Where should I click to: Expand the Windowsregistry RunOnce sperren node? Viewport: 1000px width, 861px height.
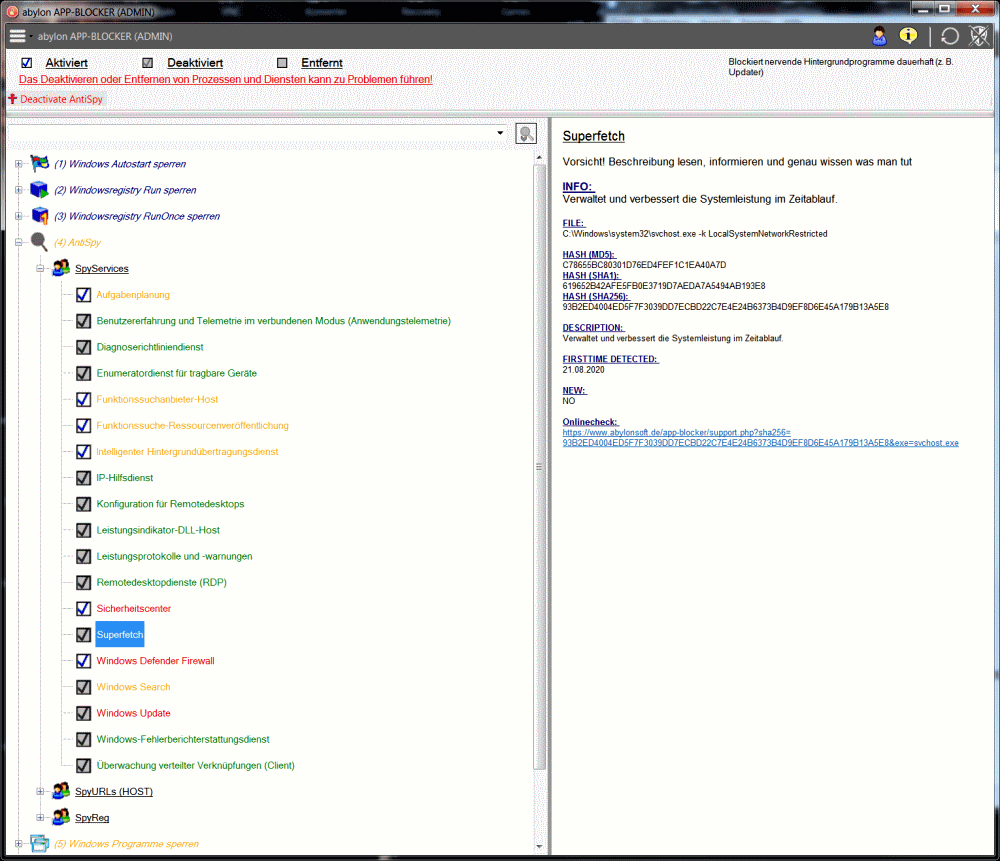point(18,216)
